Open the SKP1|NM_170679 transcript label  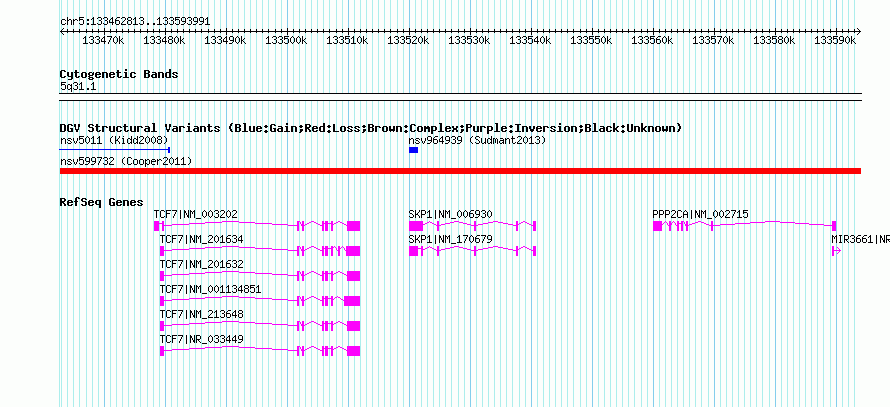(x=451, y=240)
